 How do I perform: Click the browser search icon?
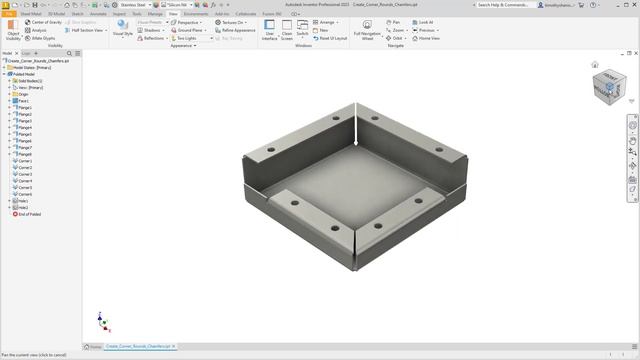pyautogui.click(x=69, y=53)
